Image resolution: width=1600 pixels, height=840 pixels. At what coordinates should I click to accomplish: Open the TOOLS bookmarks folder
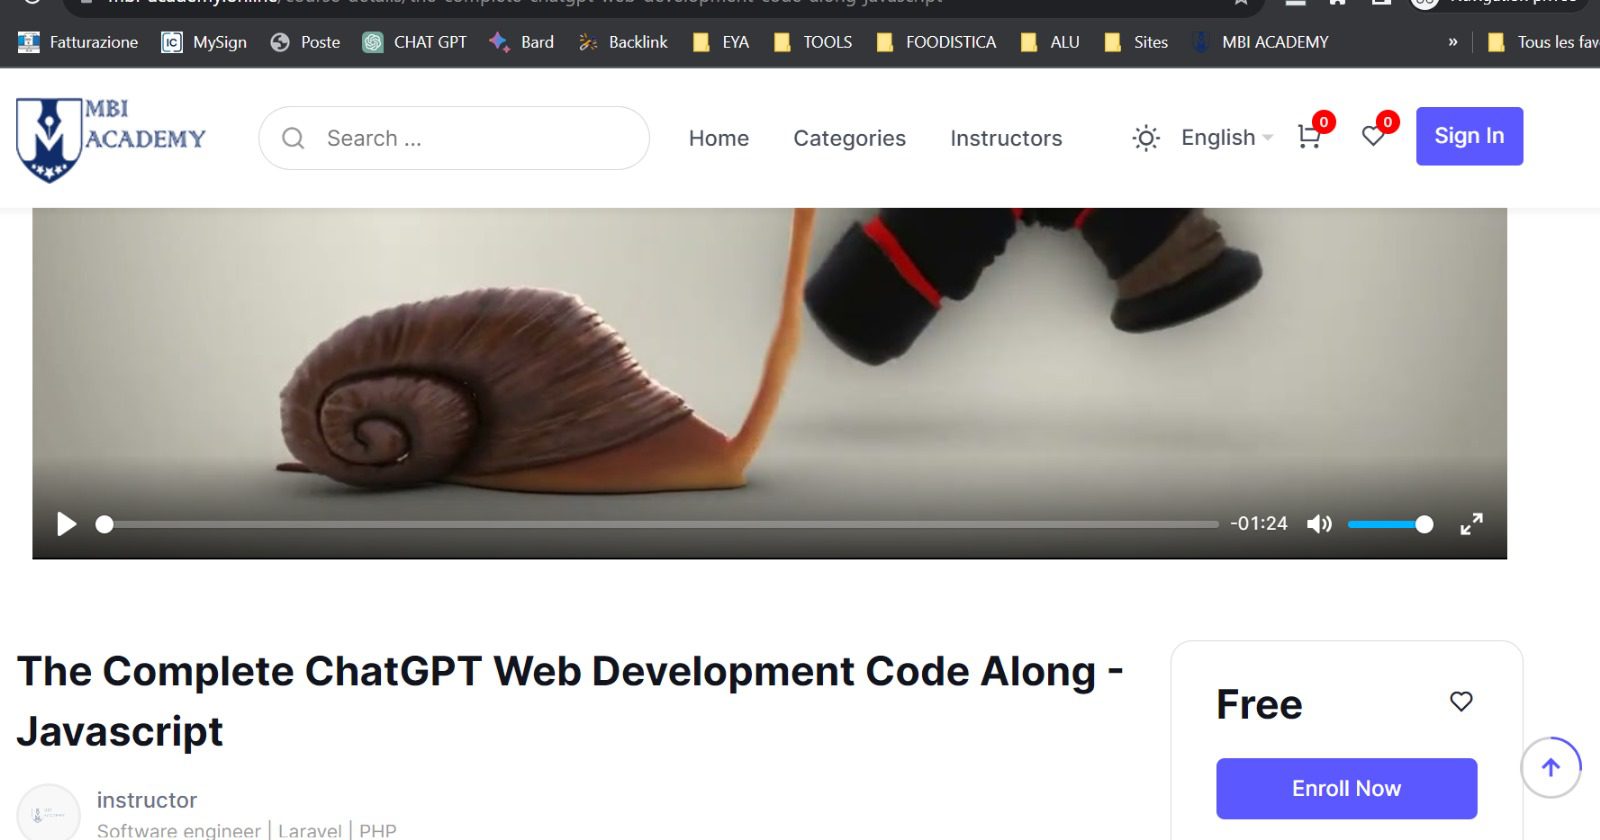coord(813,42)
